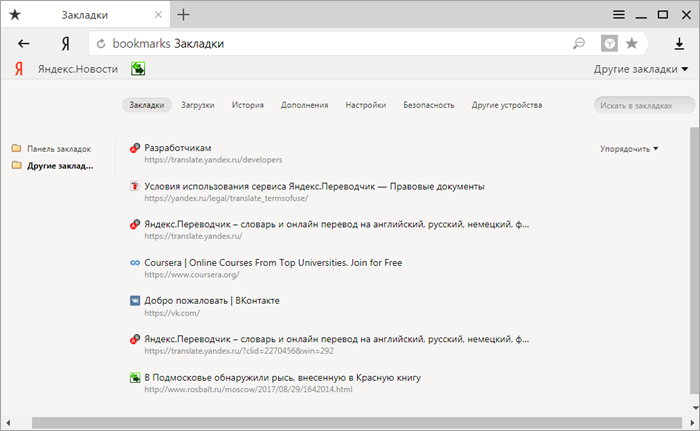Click the Rosbalt favicon in bookmark list

135,378
